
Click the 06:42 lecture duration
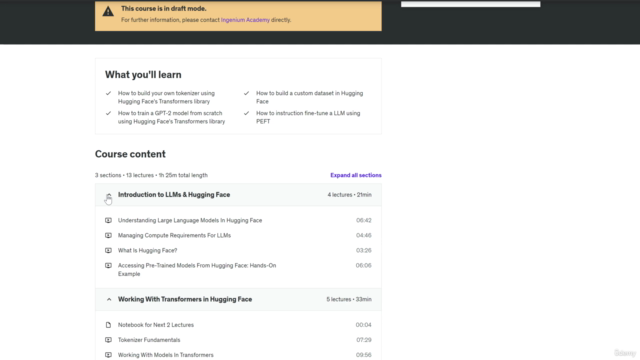[x=364, y=220]
